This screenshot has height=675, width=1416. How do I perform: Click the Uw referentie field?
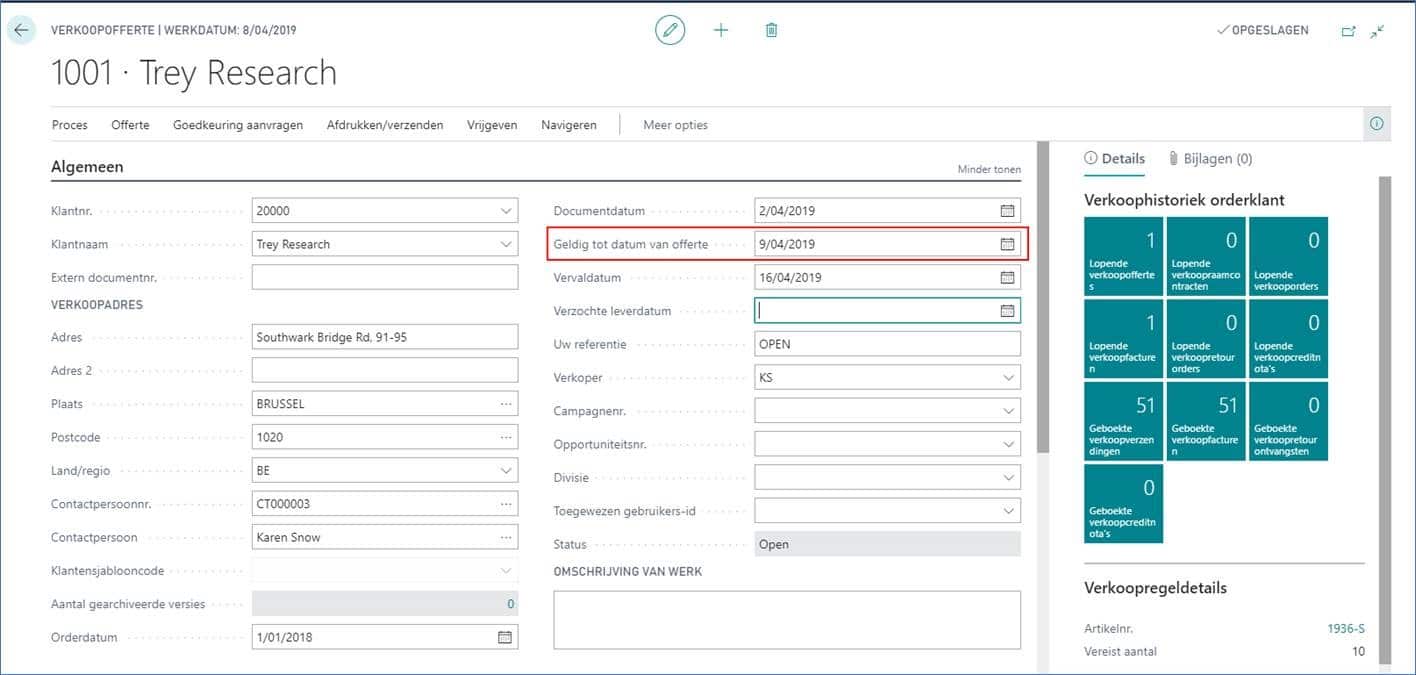tap(888, 344)
